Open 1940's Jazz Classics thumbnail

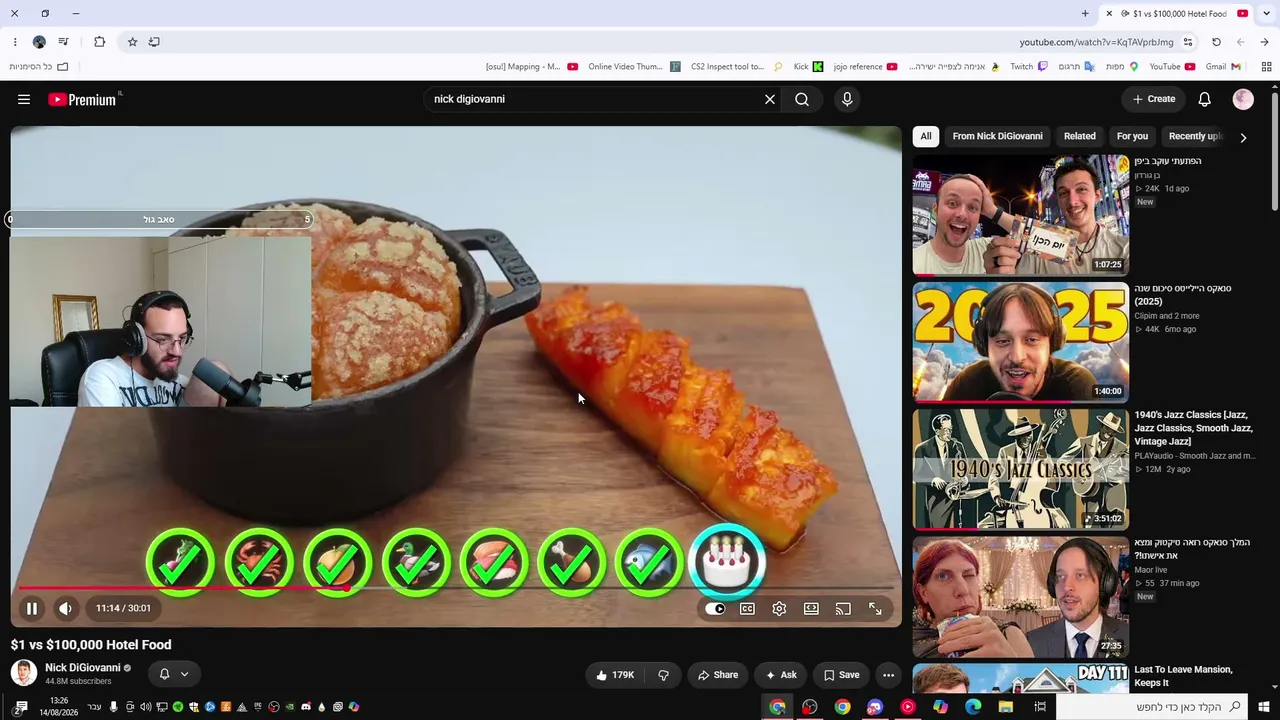(1021, 469)
